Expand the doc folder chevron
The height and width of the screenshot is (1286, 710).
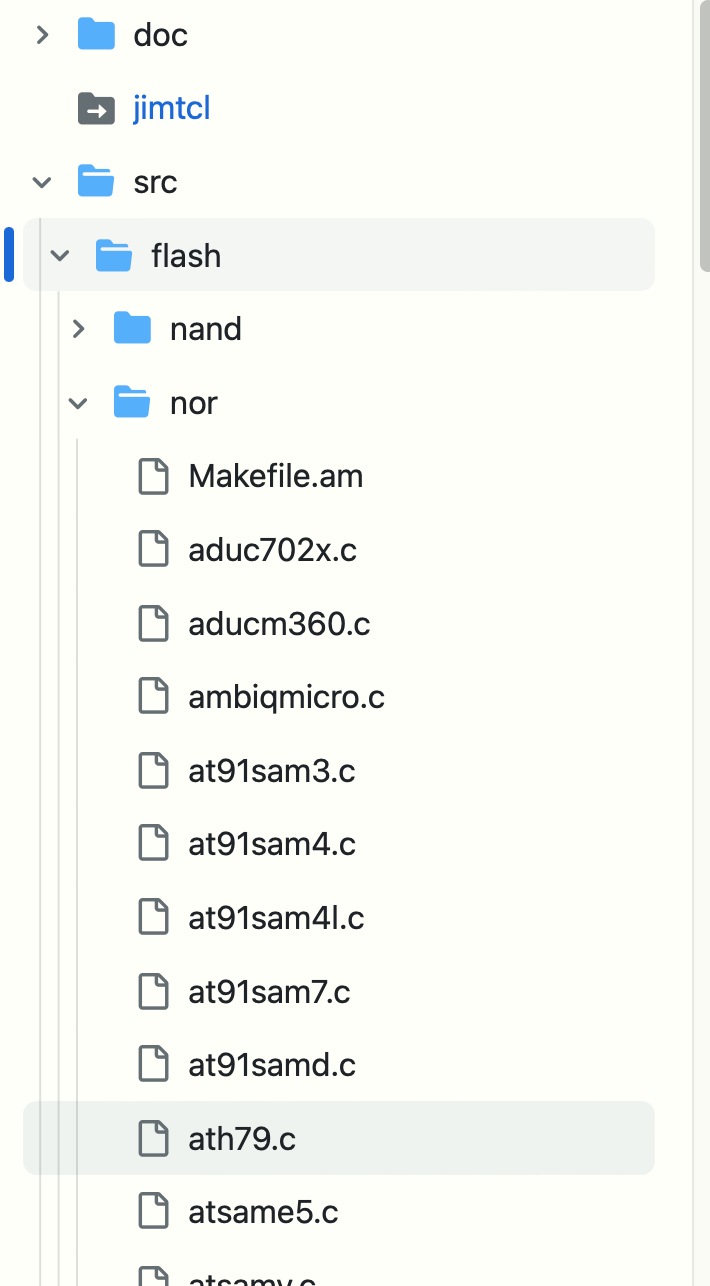tap(42, 35)
